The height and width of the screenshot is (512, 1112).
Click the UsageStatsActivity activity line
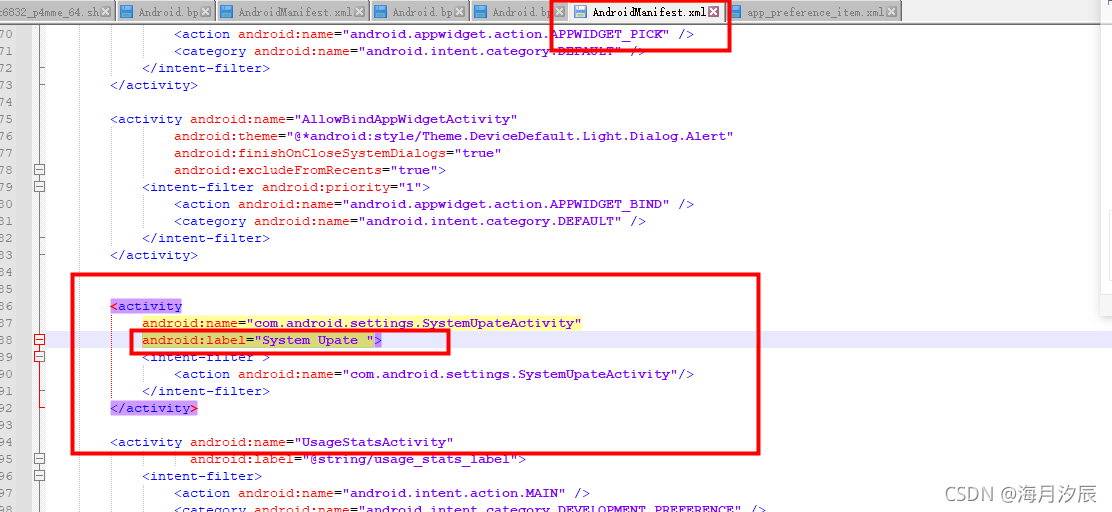282,443
